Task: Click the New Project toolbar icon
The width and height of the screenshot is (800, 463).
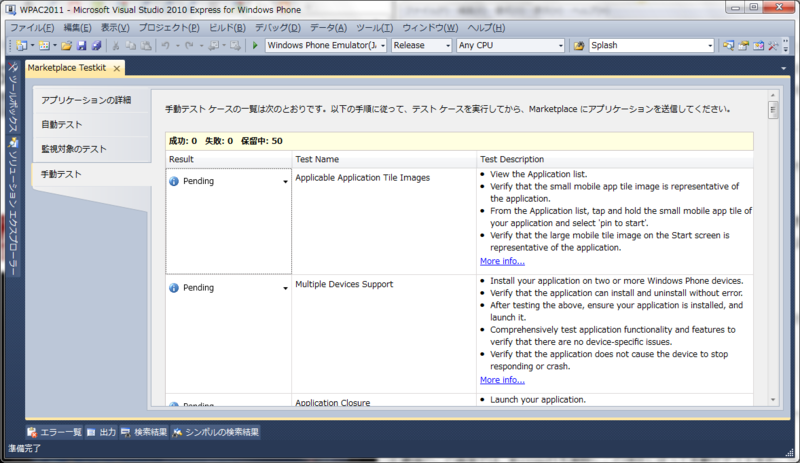Action: pos(21,45)
